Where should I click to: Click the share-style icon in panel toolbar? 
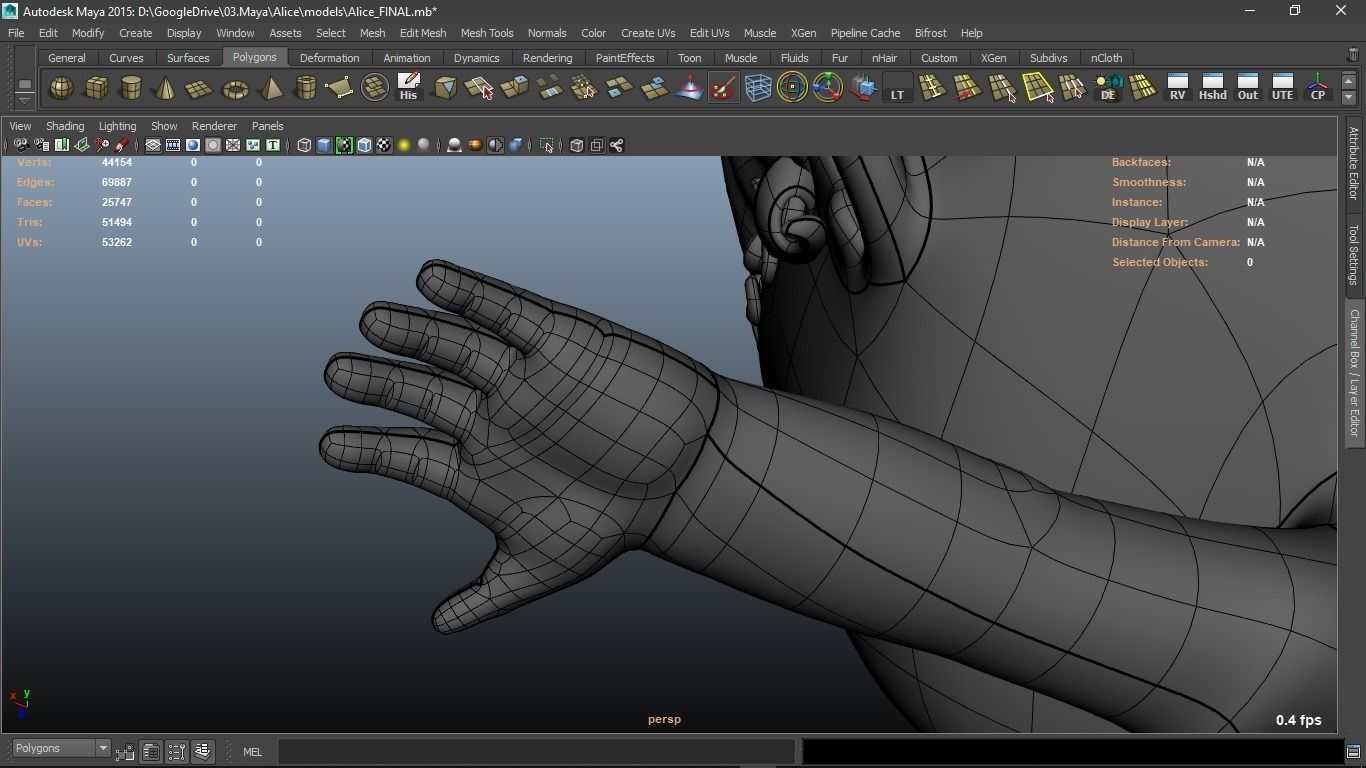pos(617,146)
